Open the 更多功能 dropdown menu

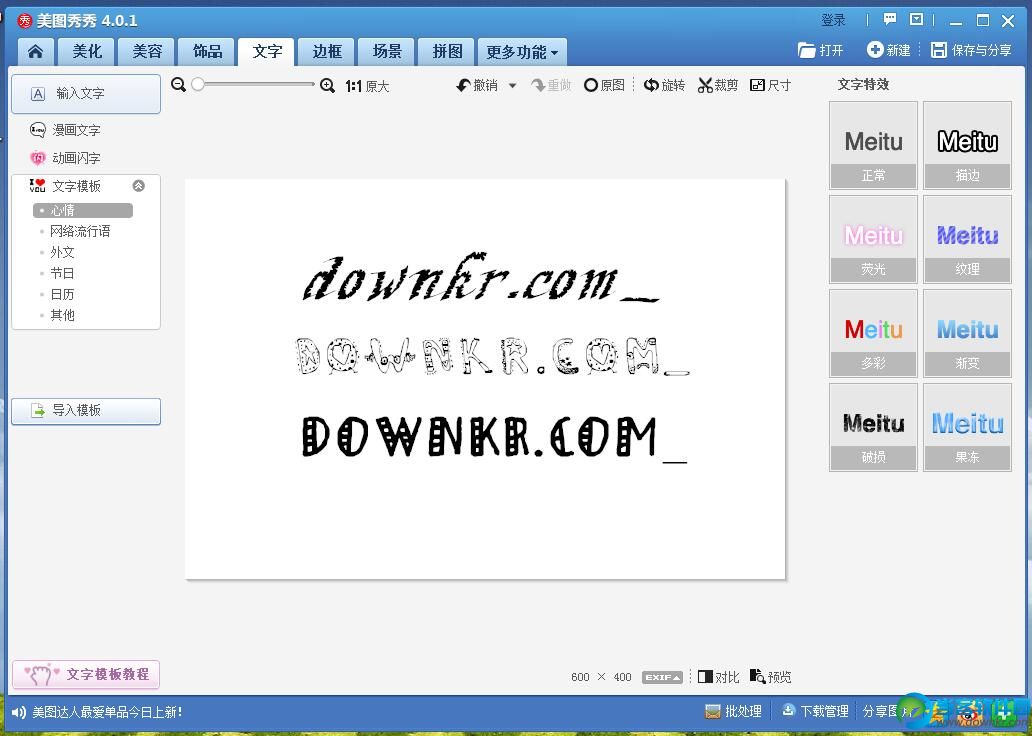tap(522, 52)
